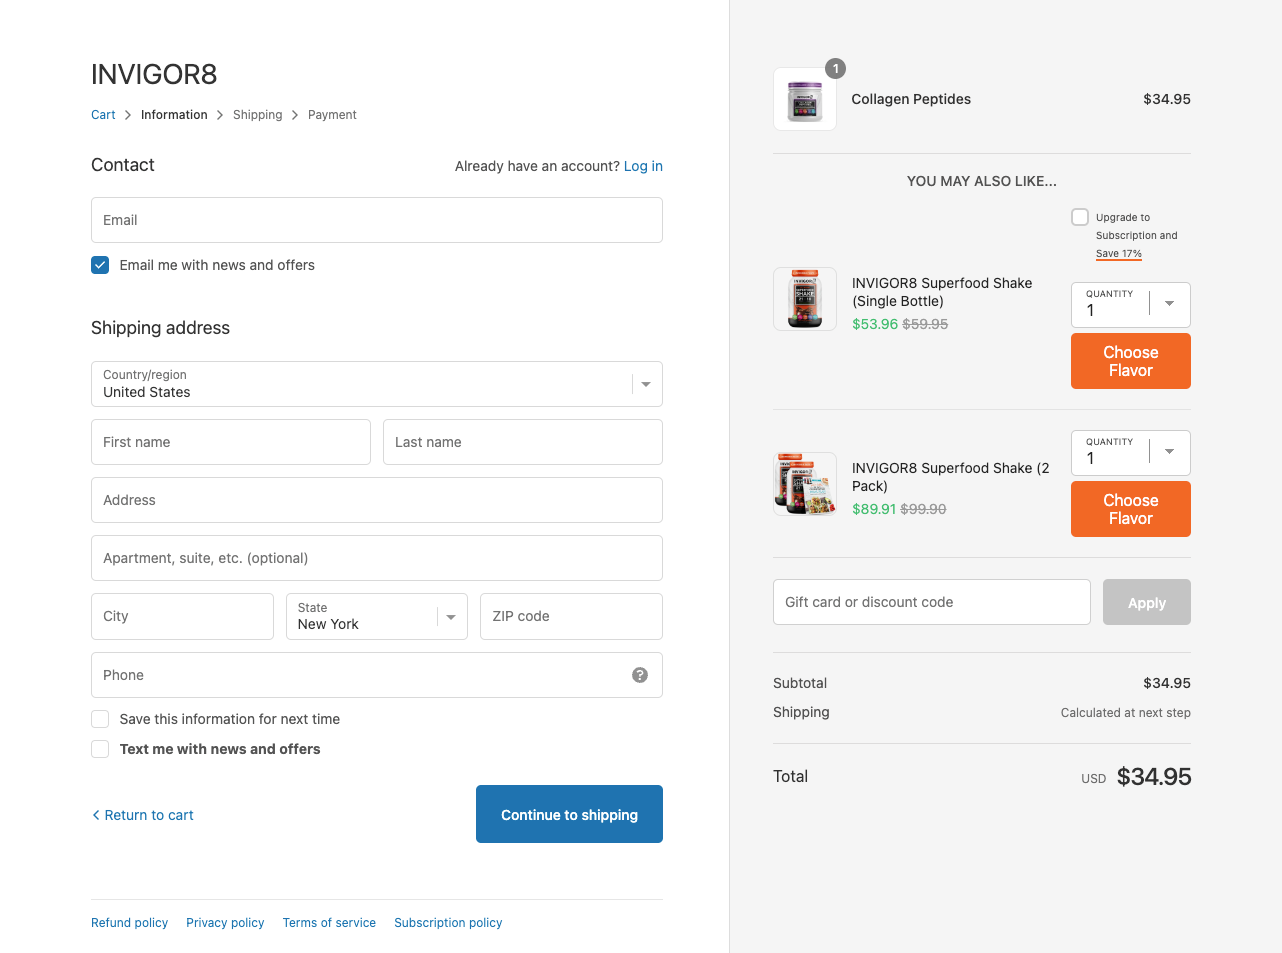
Task: Click the Return to cart back chevron
Action: click(96, 815)
